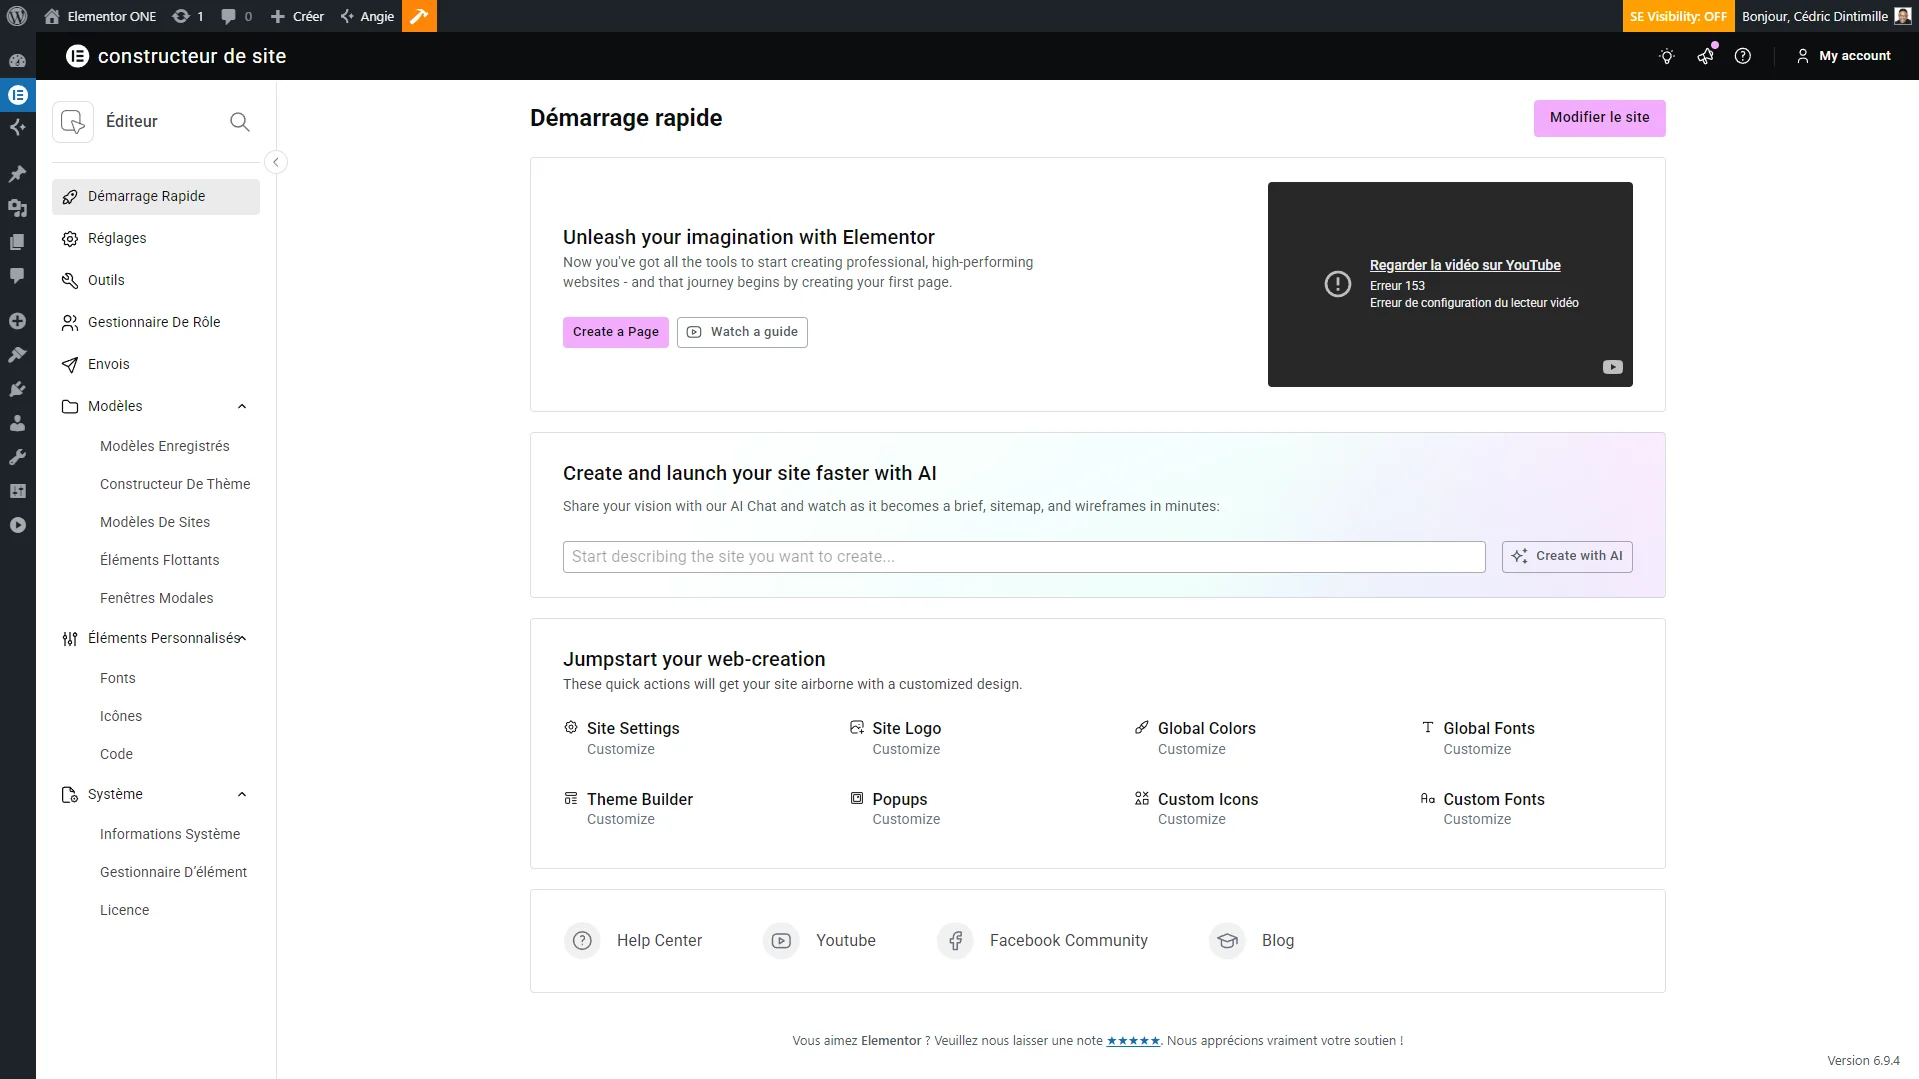Click the Modifier le site button
The image size is (1919, 1079).
coord(1599,118)
